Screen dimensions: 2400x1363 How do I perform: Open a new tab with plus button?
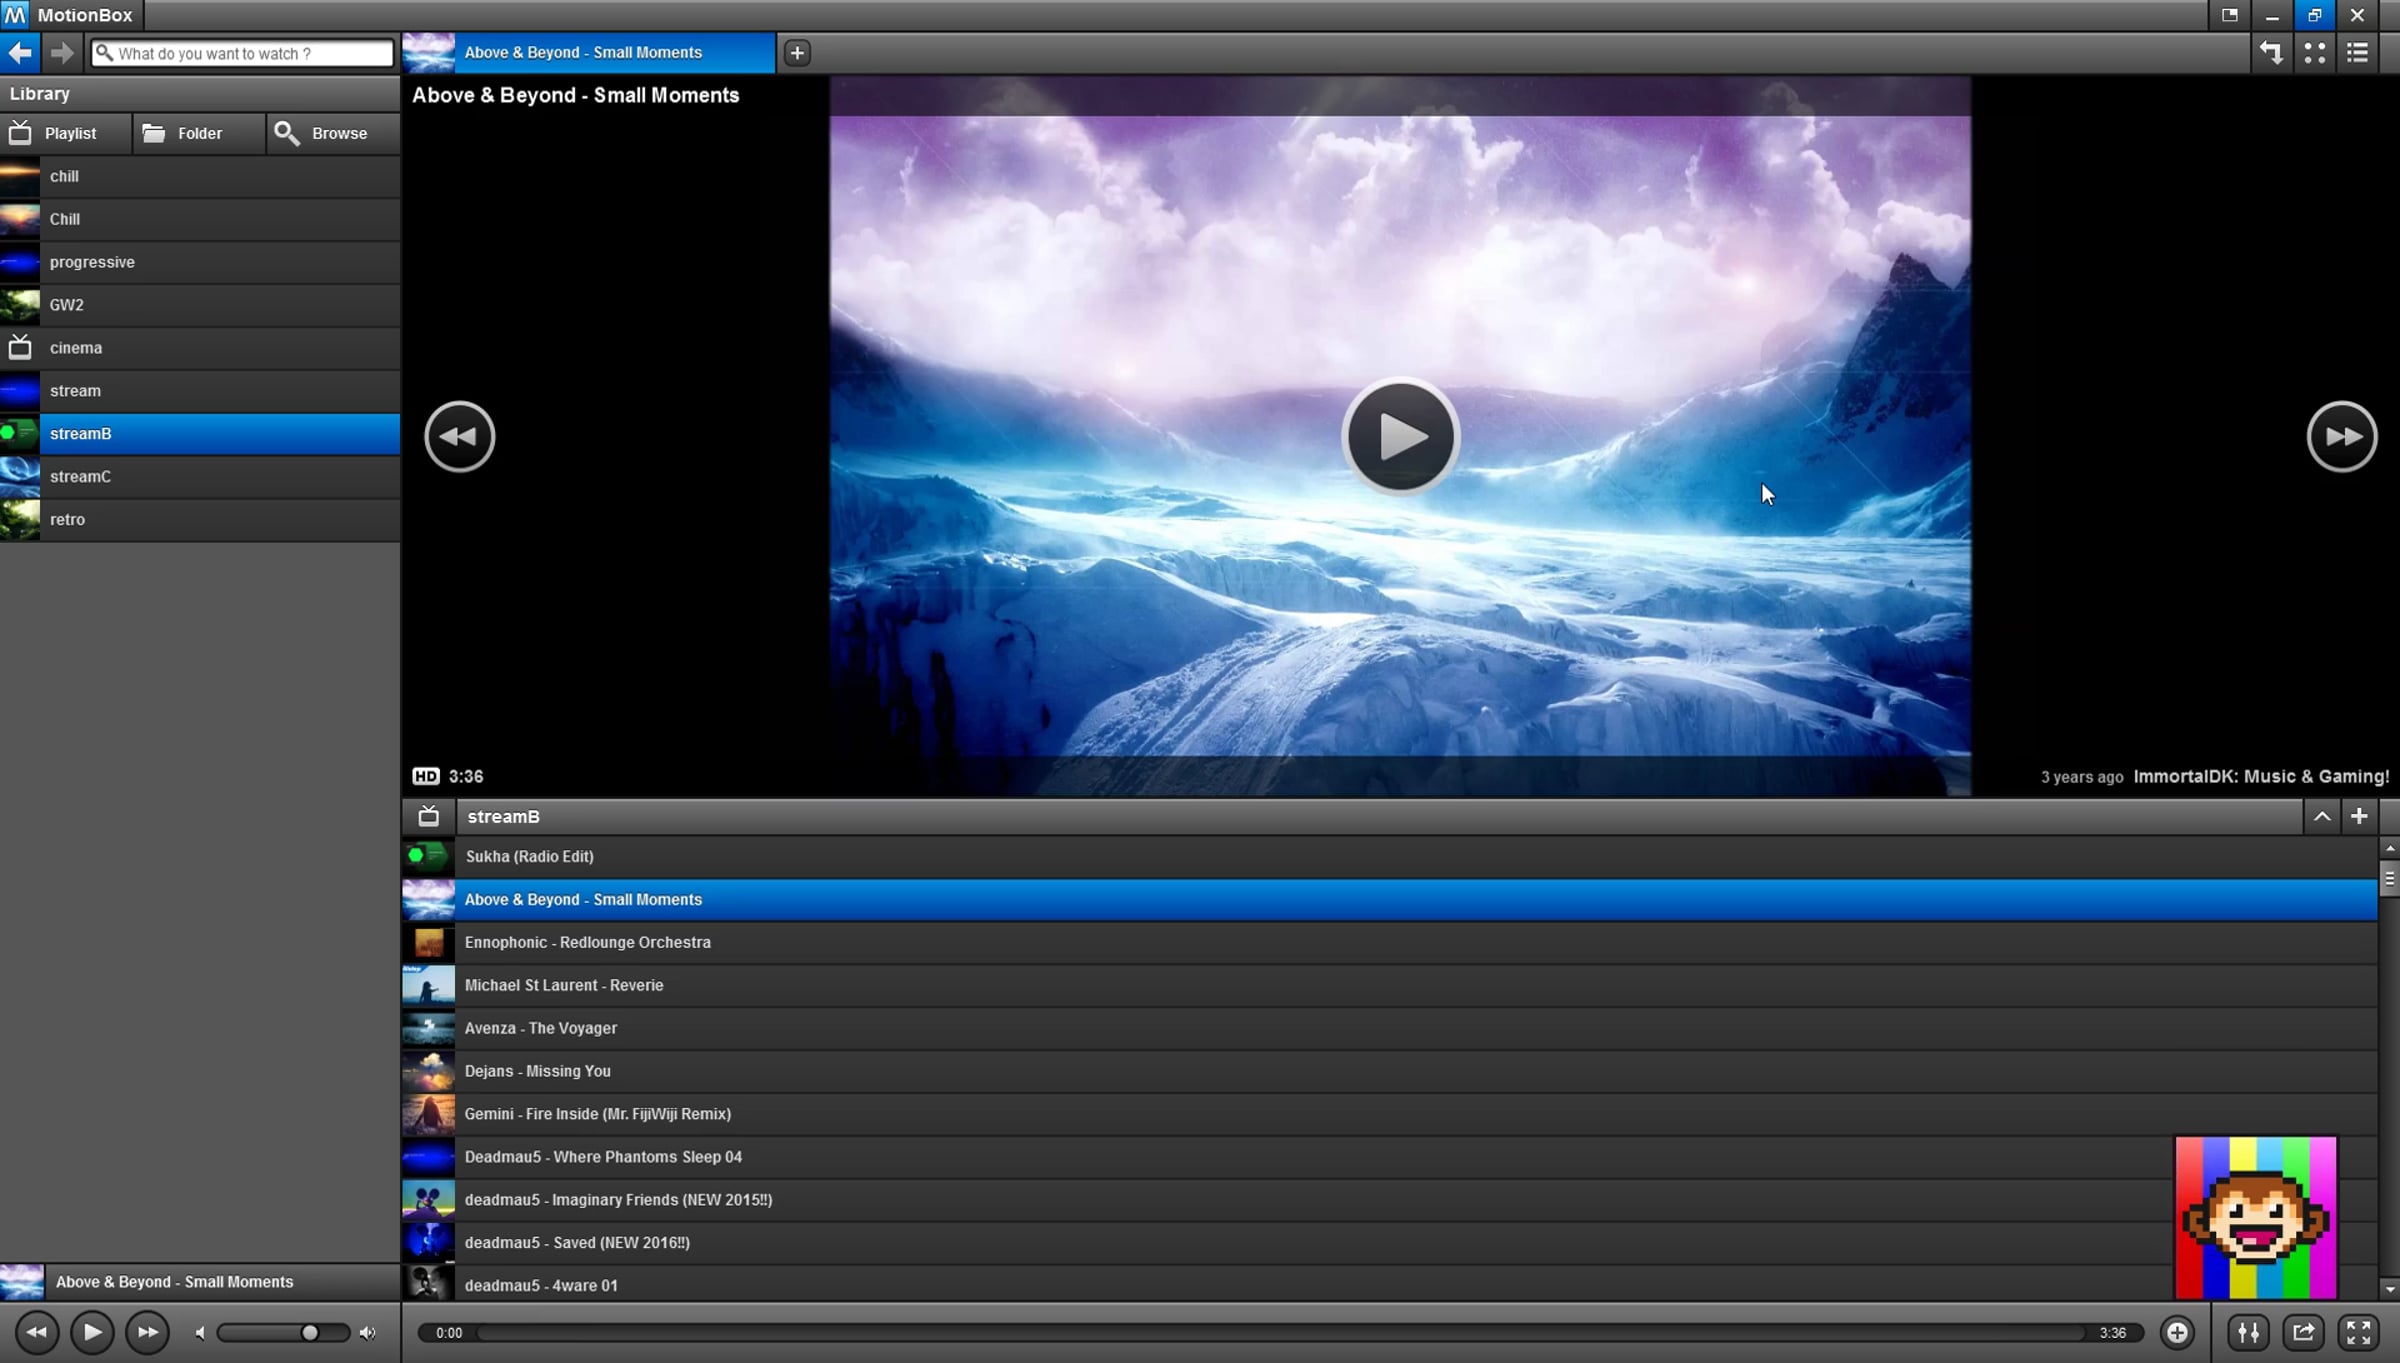coord(796,53)
